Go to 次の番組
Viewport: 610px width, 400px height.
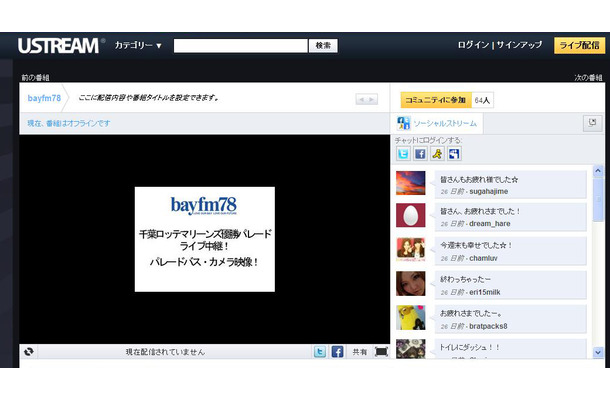coord(588,77)
